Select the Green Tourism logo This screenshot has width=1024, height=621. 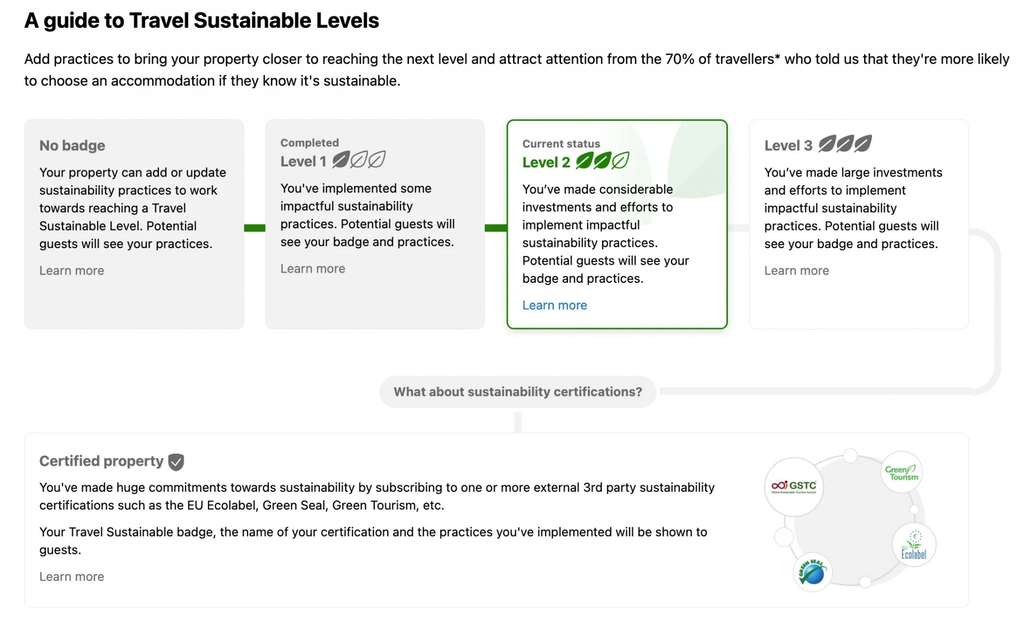[x=901, y=472]
